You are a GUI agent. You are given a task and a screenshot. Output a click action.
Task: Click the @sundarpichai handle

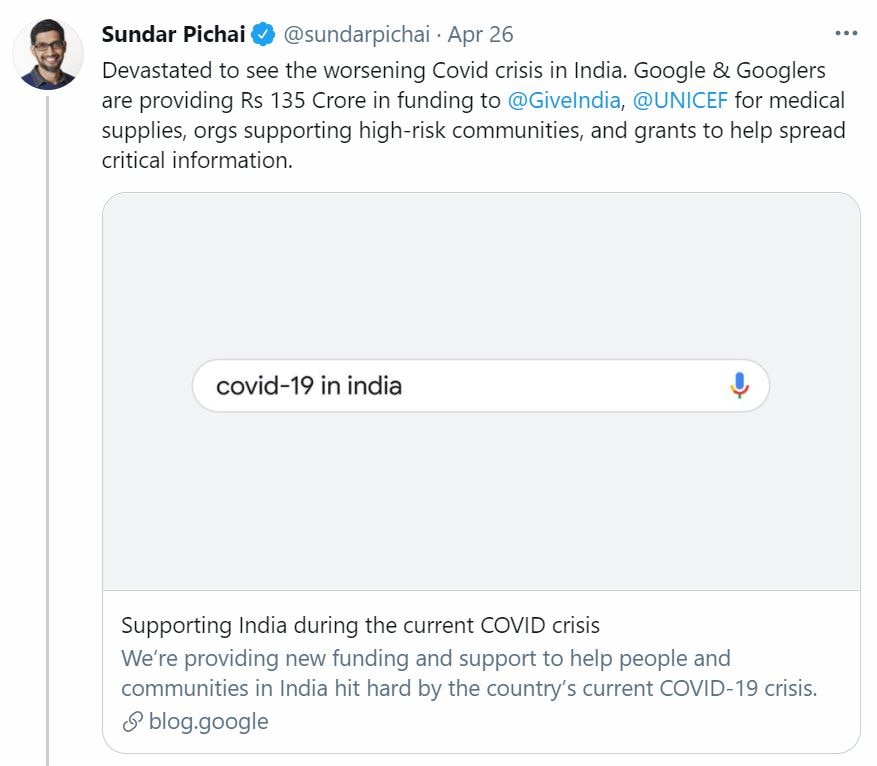click(357, 34)
